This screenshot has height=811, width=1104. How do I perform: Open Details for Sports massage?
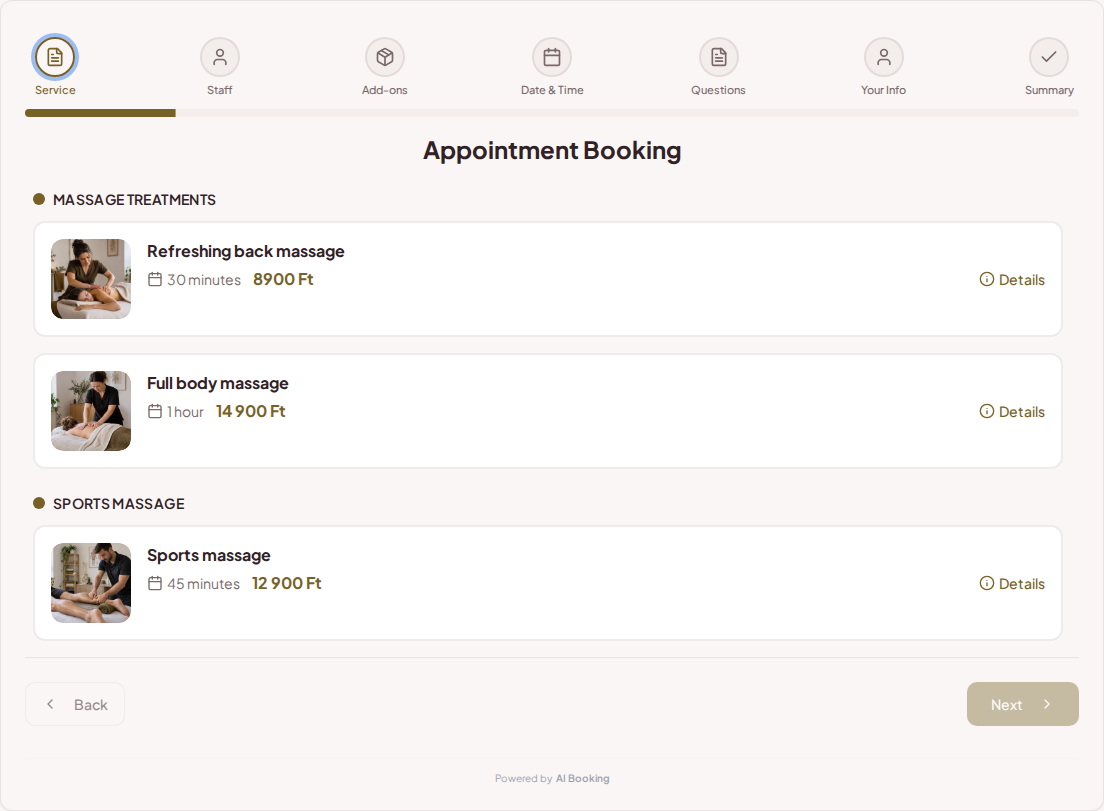[x=1012, y=584]
